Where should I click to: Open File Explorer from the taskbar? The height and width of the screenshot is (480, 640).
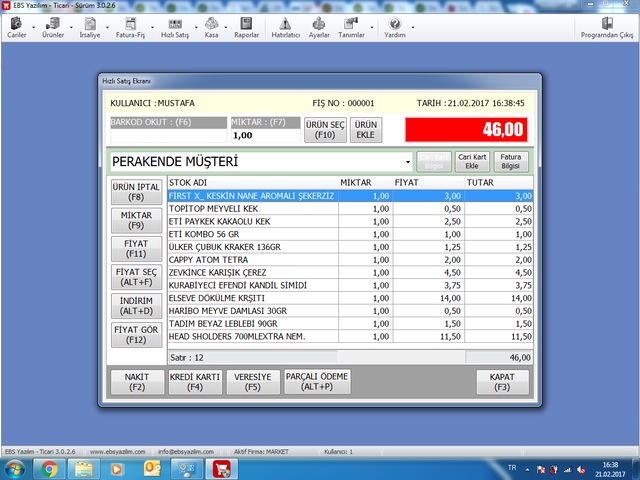(84, 469)
